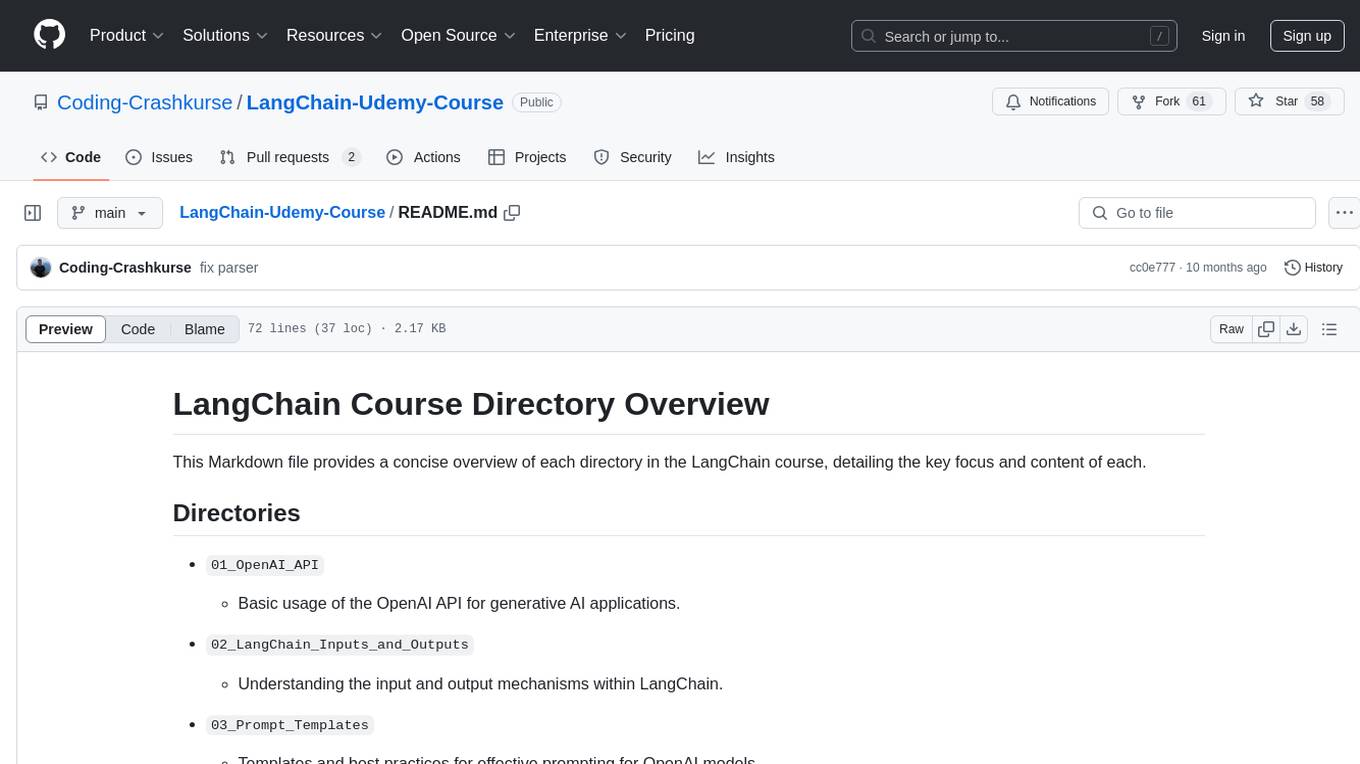Viewport: 1360px width, 764px height.
Task: Sign in to GitHub
Action: [1223, 36]
